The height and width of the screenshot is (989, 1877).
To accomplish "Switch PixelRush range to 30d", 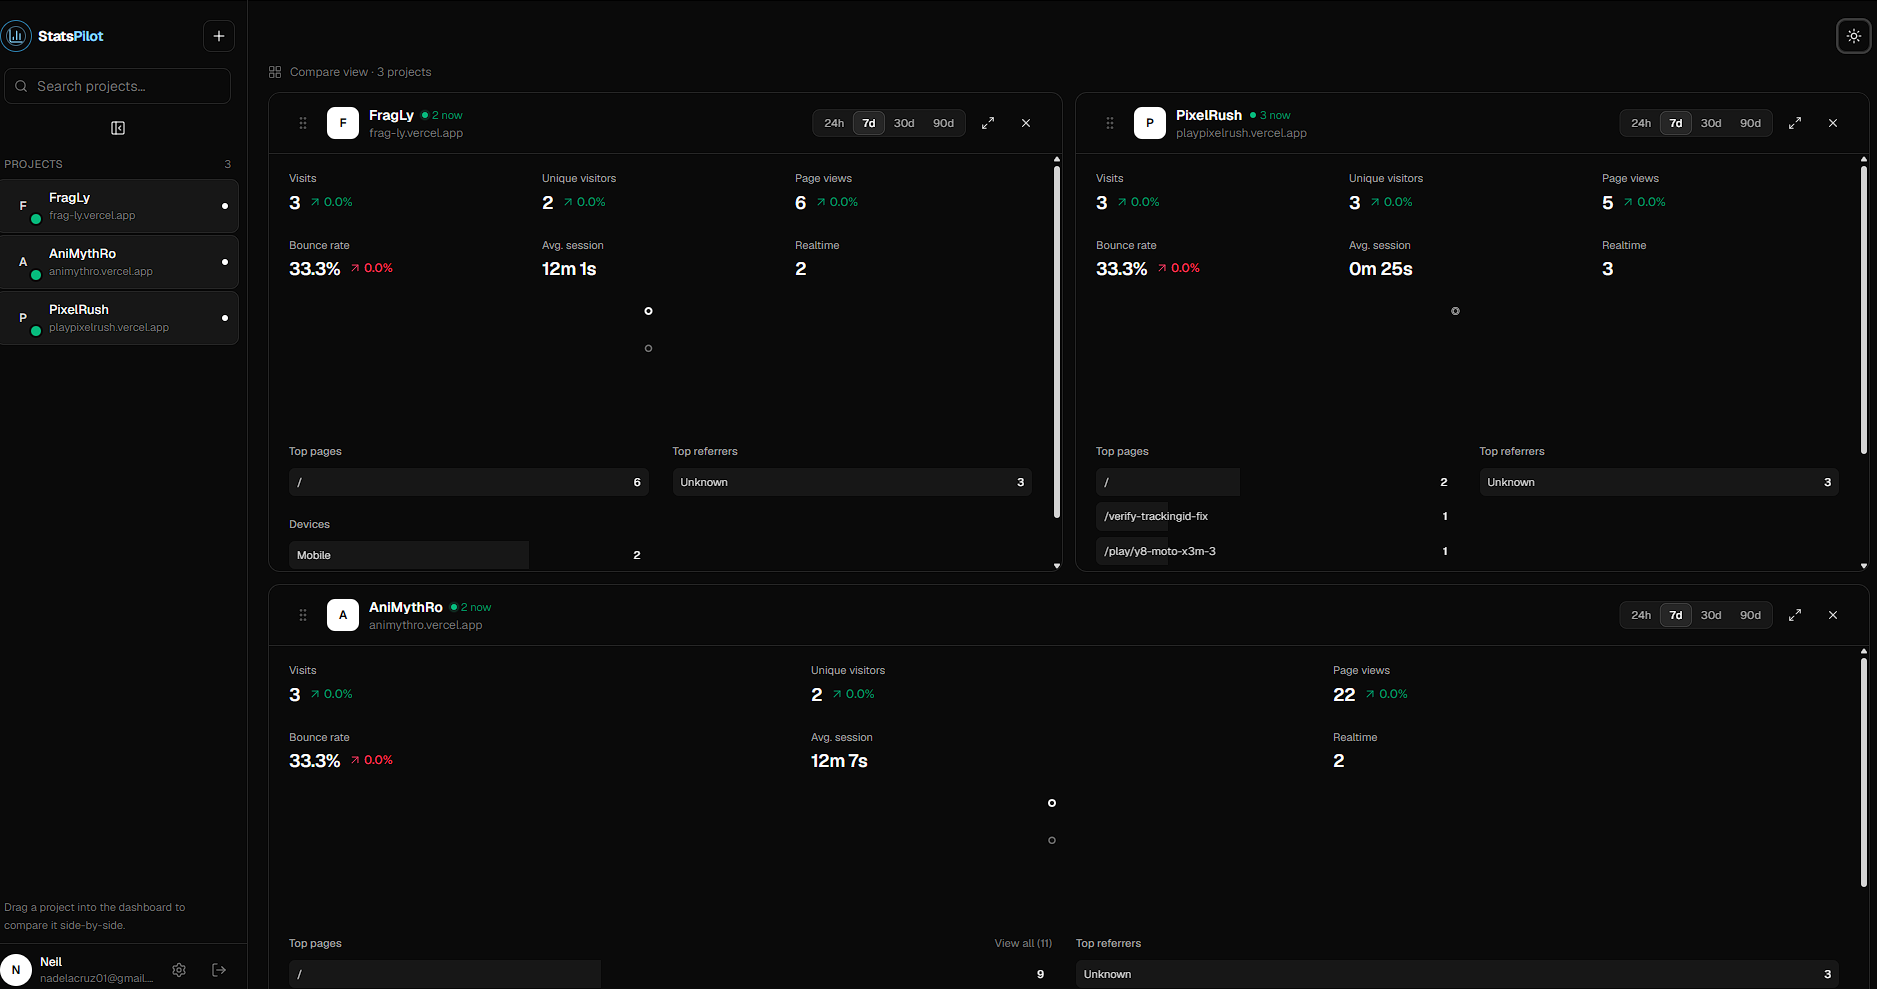I will (1711, 123).
